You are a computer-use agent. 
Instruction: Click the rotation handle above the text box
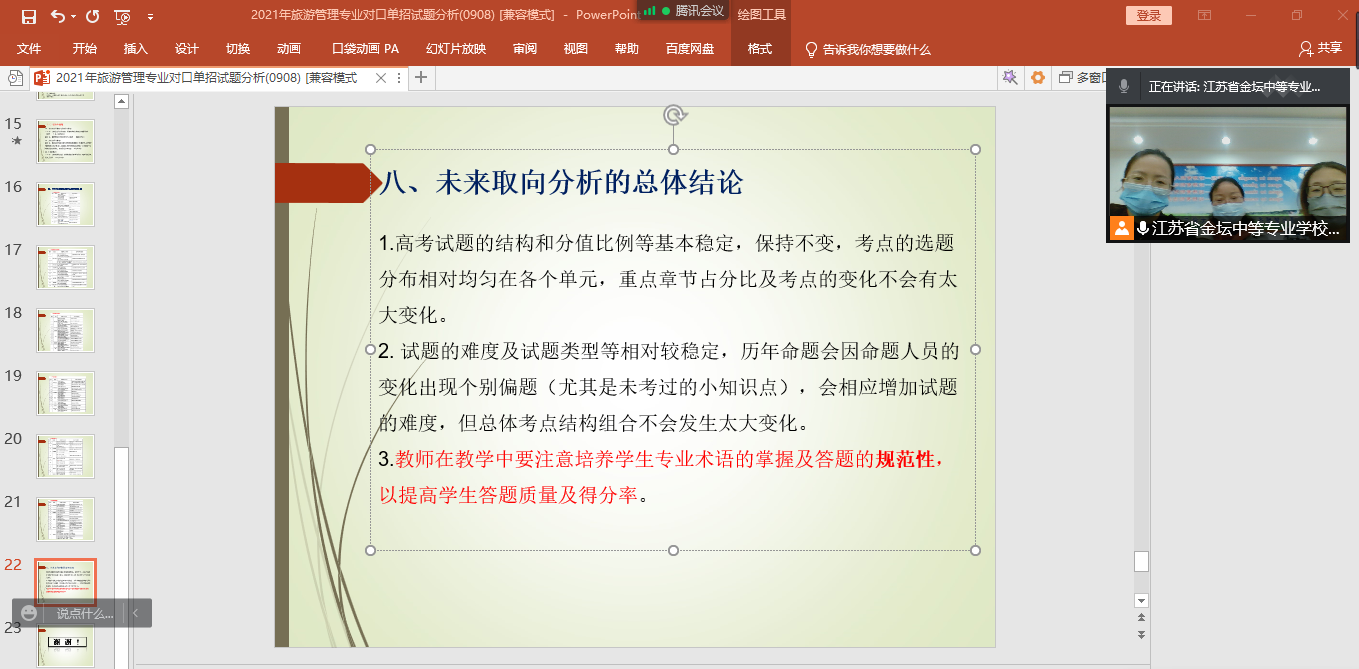(673, 115)
